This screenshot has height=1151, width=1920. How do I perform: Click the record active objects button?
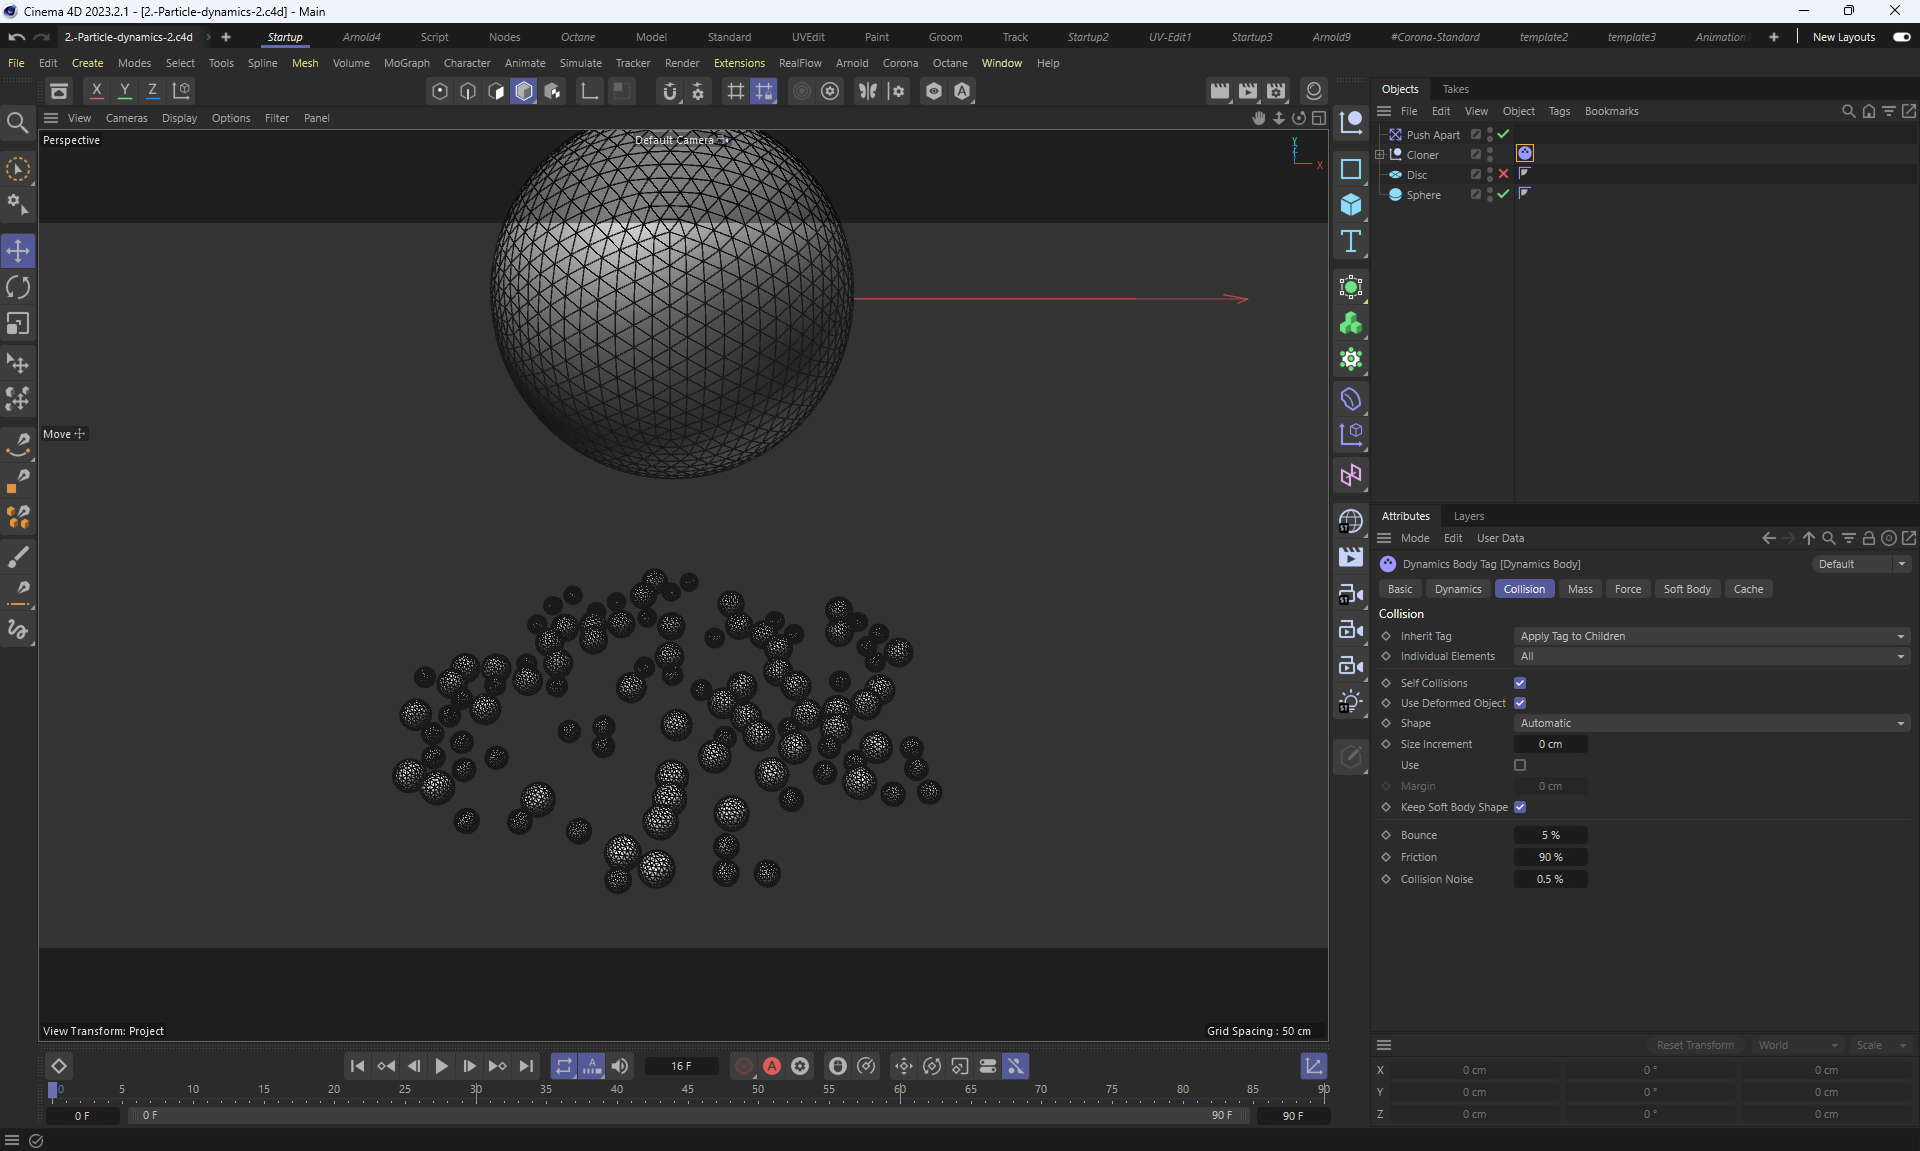tap(744, 1066)
